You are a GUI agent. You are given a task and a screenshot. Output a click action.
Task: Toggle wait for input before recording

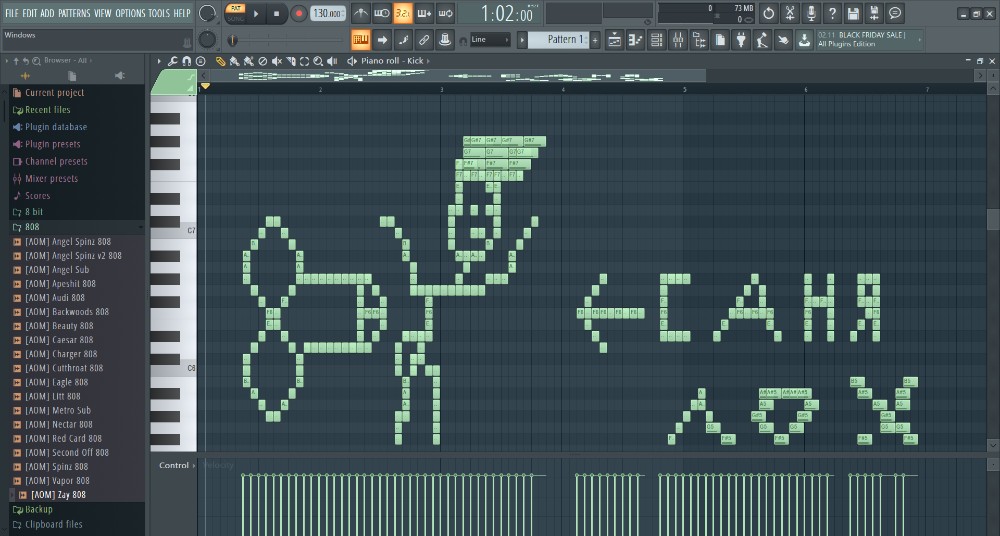click(381, 13)
